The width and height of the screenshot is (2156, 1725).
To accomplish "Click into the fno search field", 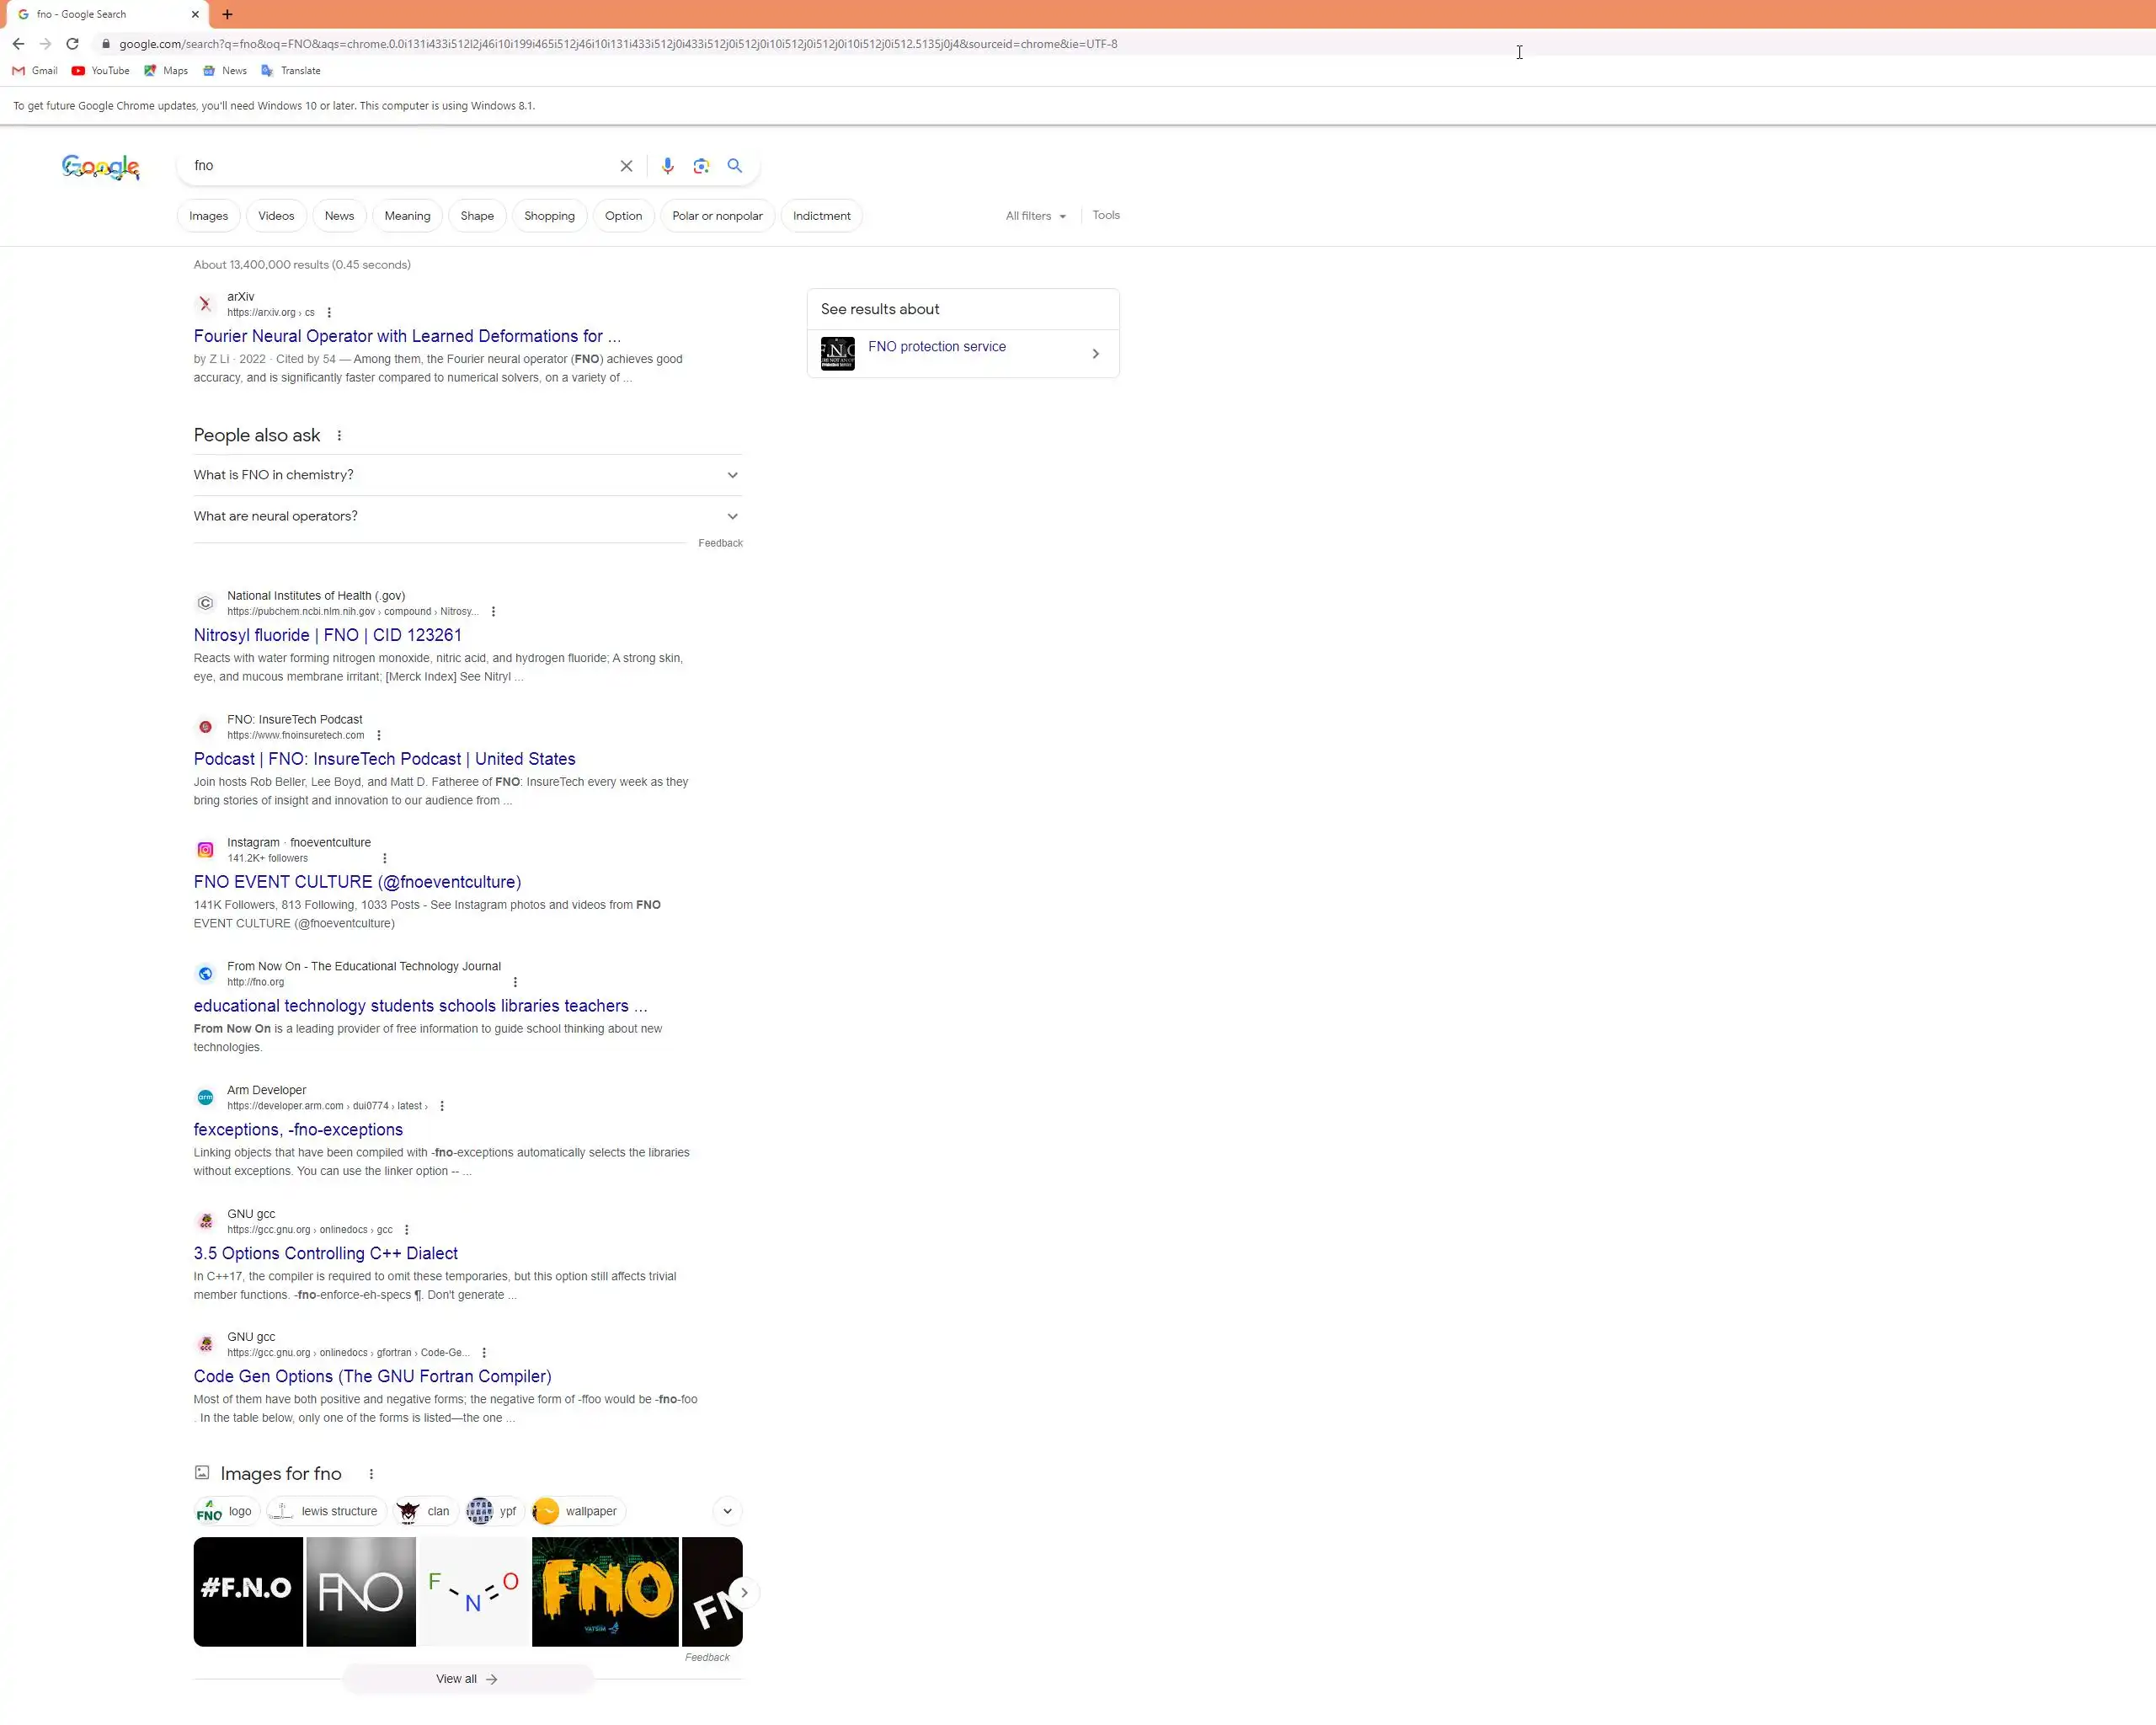I will (400, 166).
